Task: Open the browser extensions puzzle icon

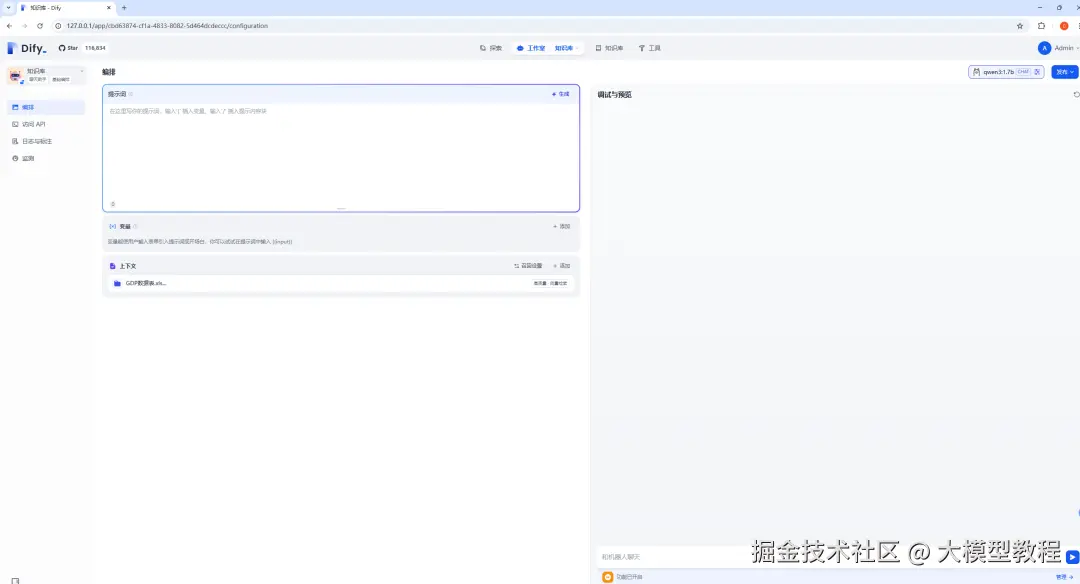Action: coord(1042,26)
